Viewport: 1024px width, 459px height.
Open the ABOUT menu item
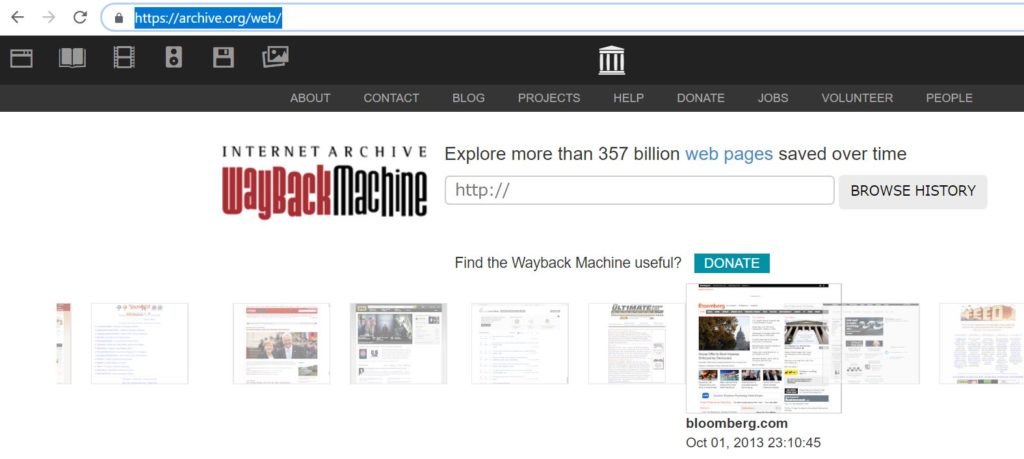click(x=310, y=98)
